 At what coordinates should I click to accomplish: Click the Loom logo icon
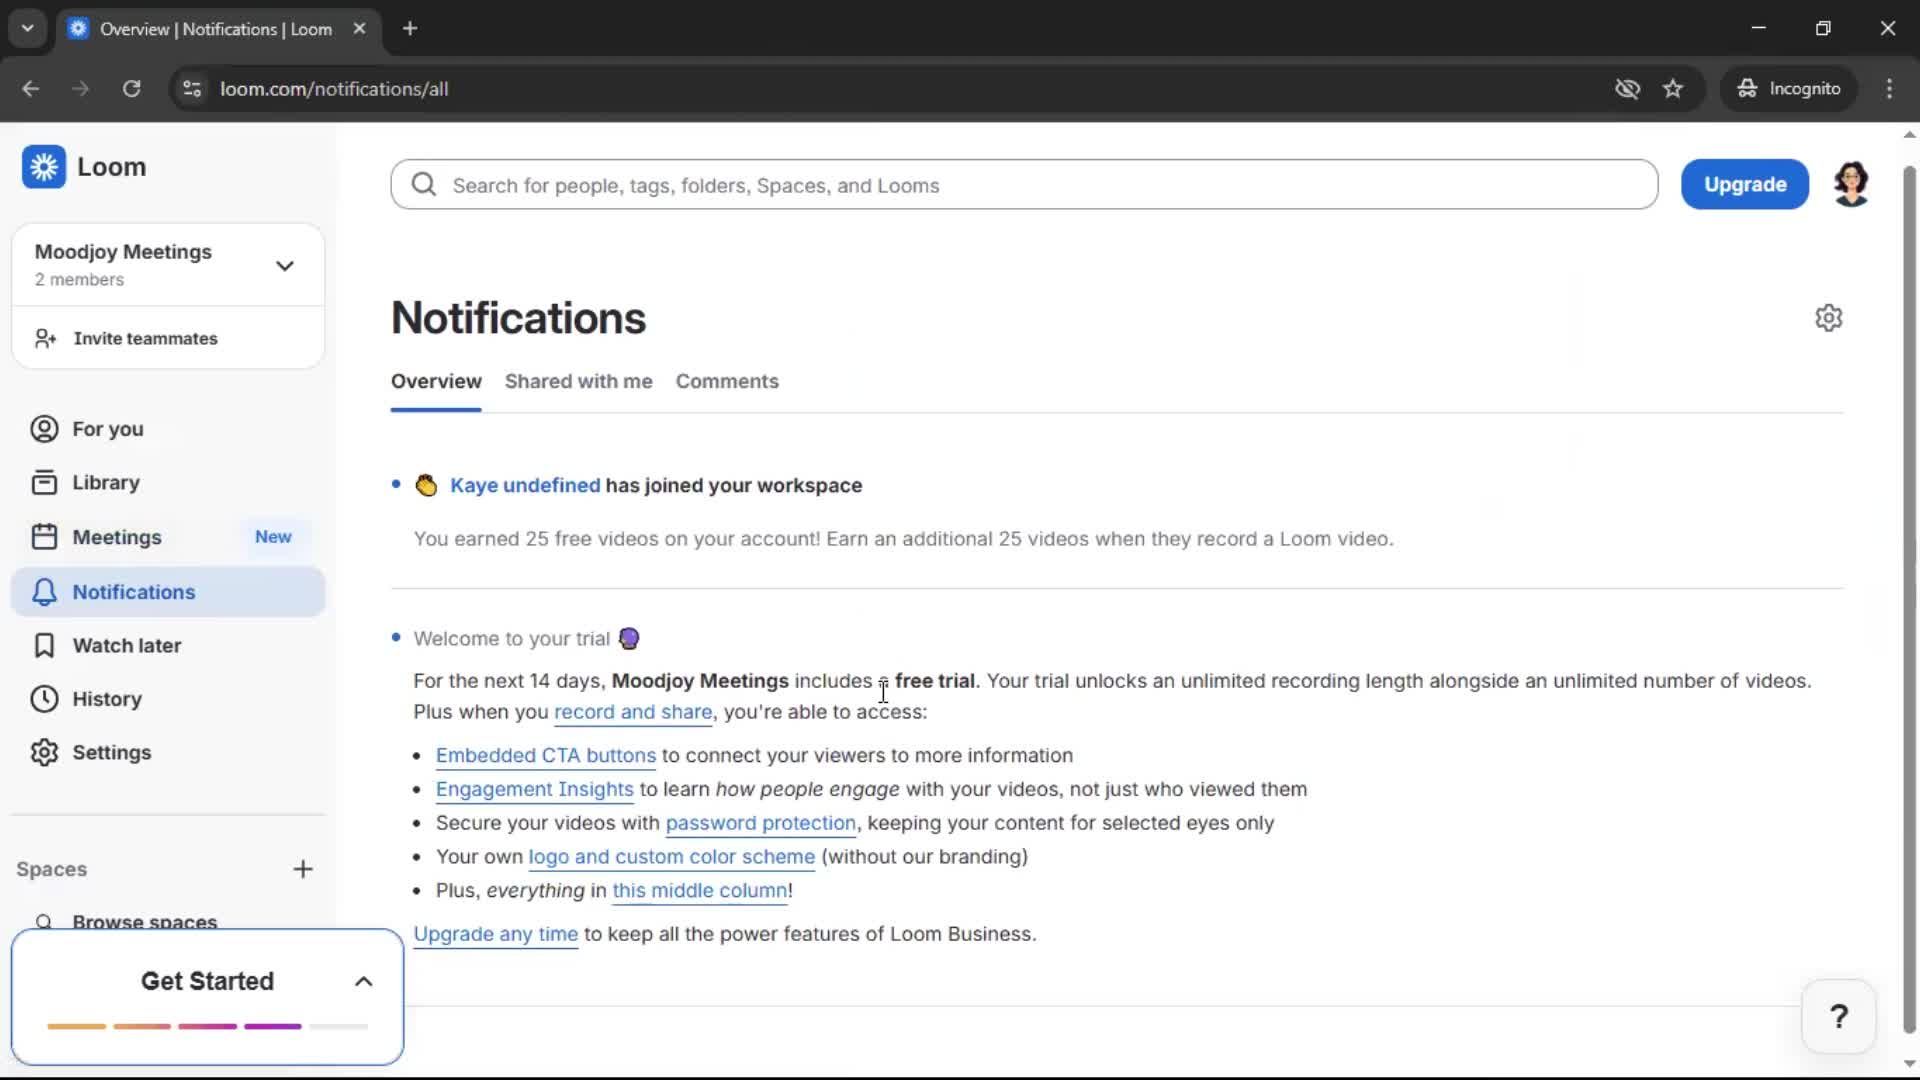43,167
